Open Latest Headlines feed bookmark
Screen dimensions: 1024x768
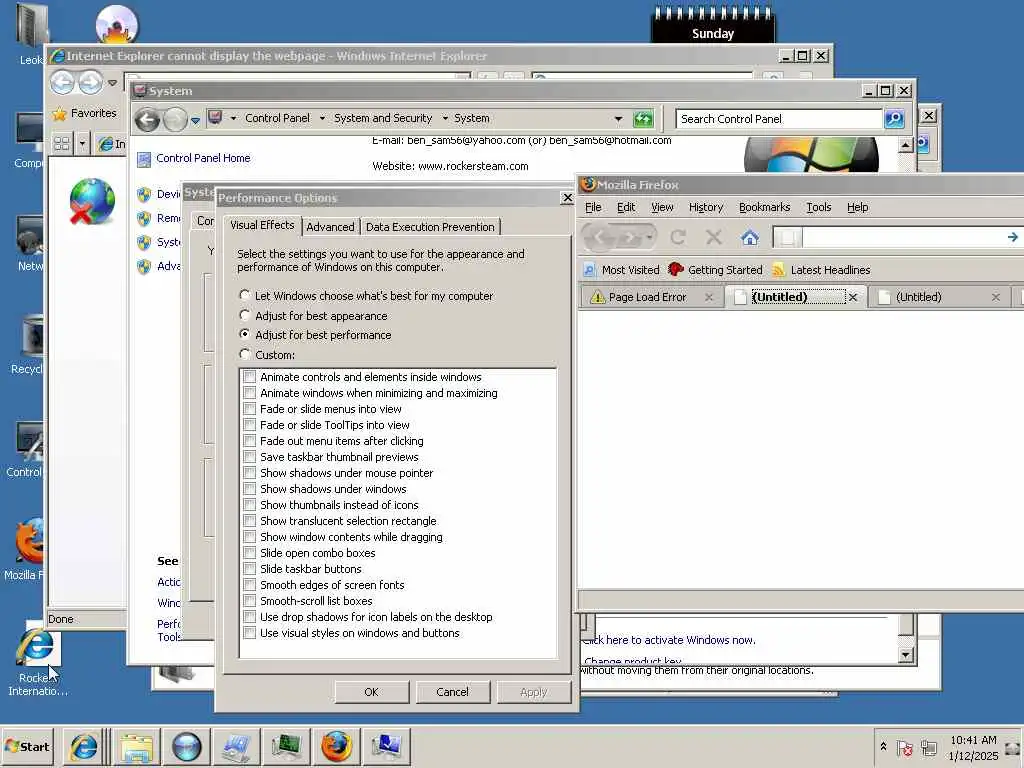[822, 270]
